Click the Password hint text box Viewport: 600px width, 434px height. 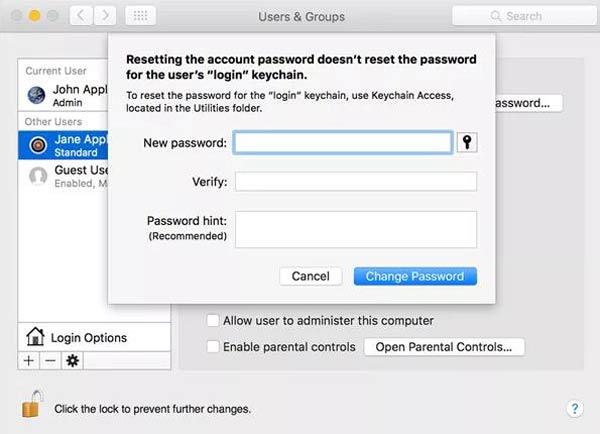pos(356,229)
